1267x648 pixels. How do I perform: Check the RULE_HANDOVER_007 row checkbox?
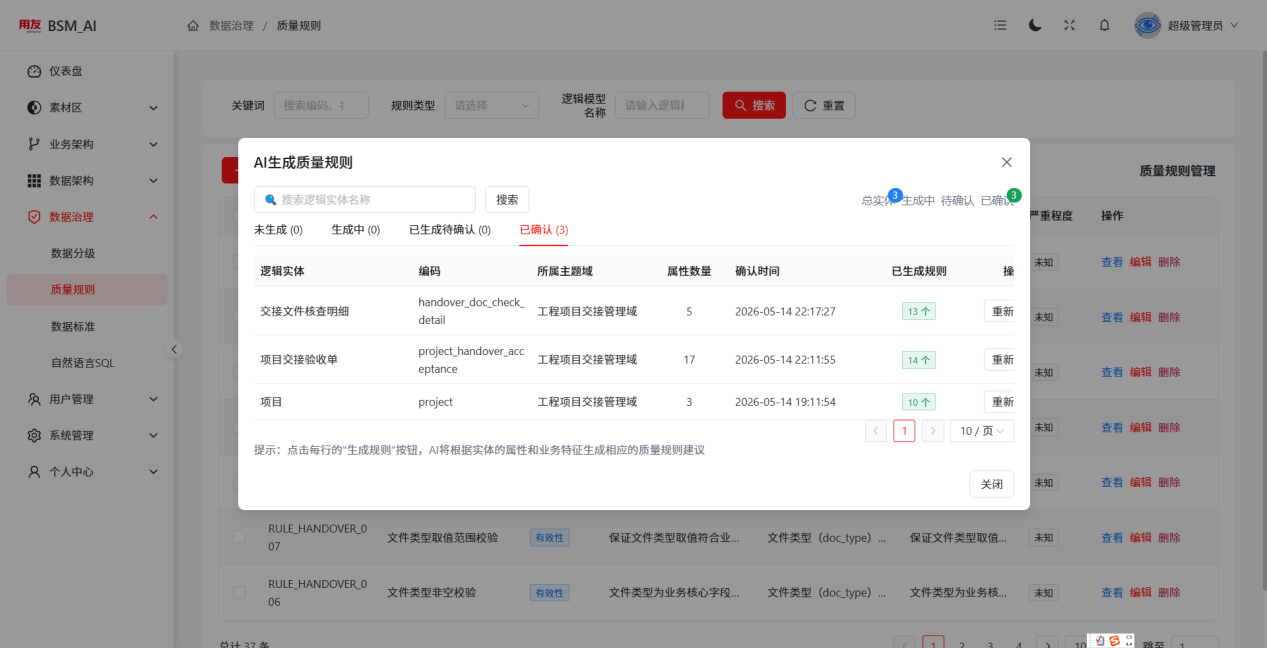coord(239,537)
